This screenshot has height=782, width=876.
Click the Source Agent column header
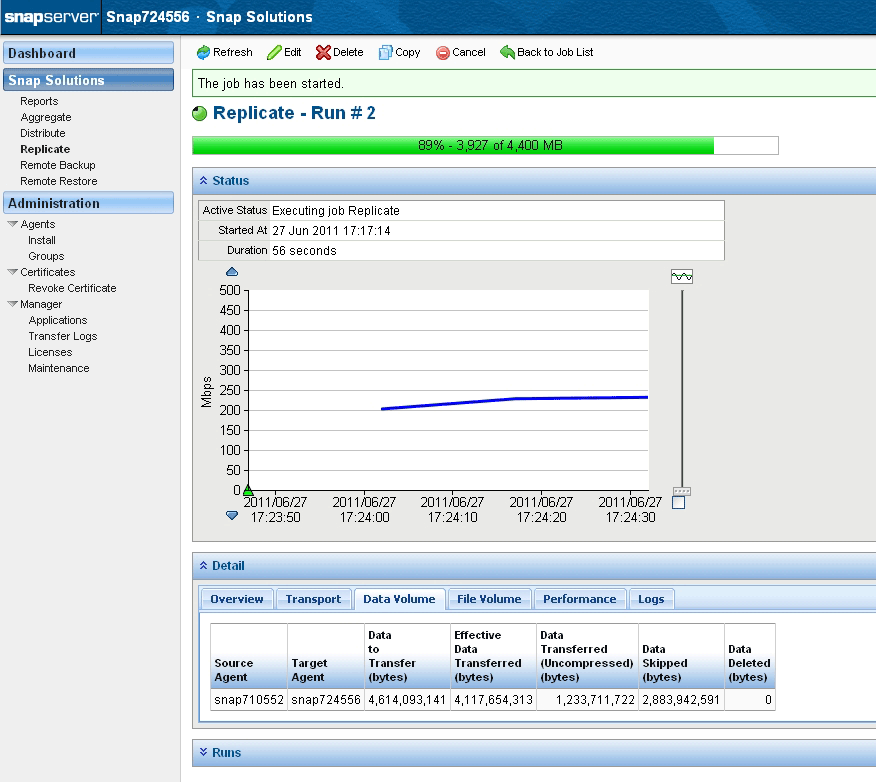click(249, 656)
